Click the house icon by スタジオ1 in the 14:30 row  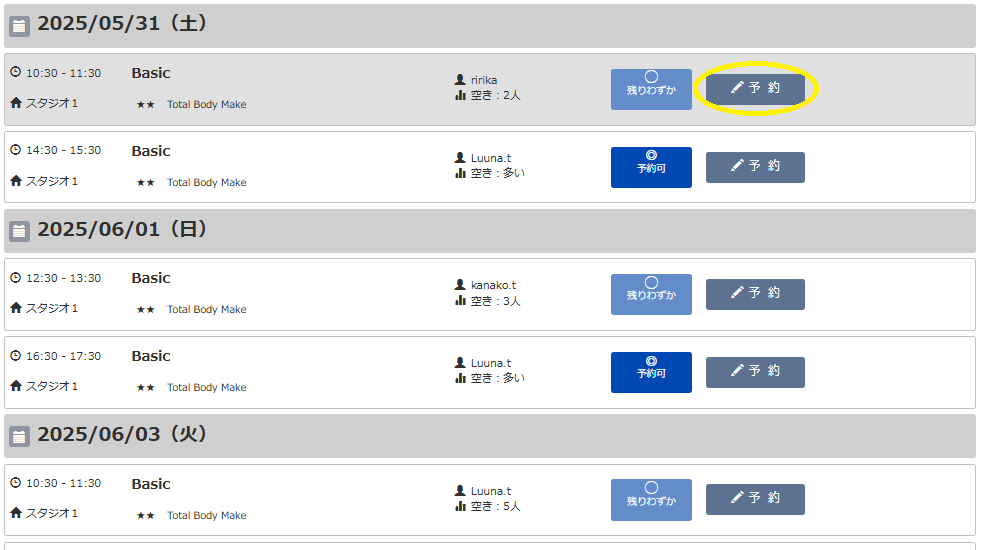pyautogui.click(x=16, y=180)
